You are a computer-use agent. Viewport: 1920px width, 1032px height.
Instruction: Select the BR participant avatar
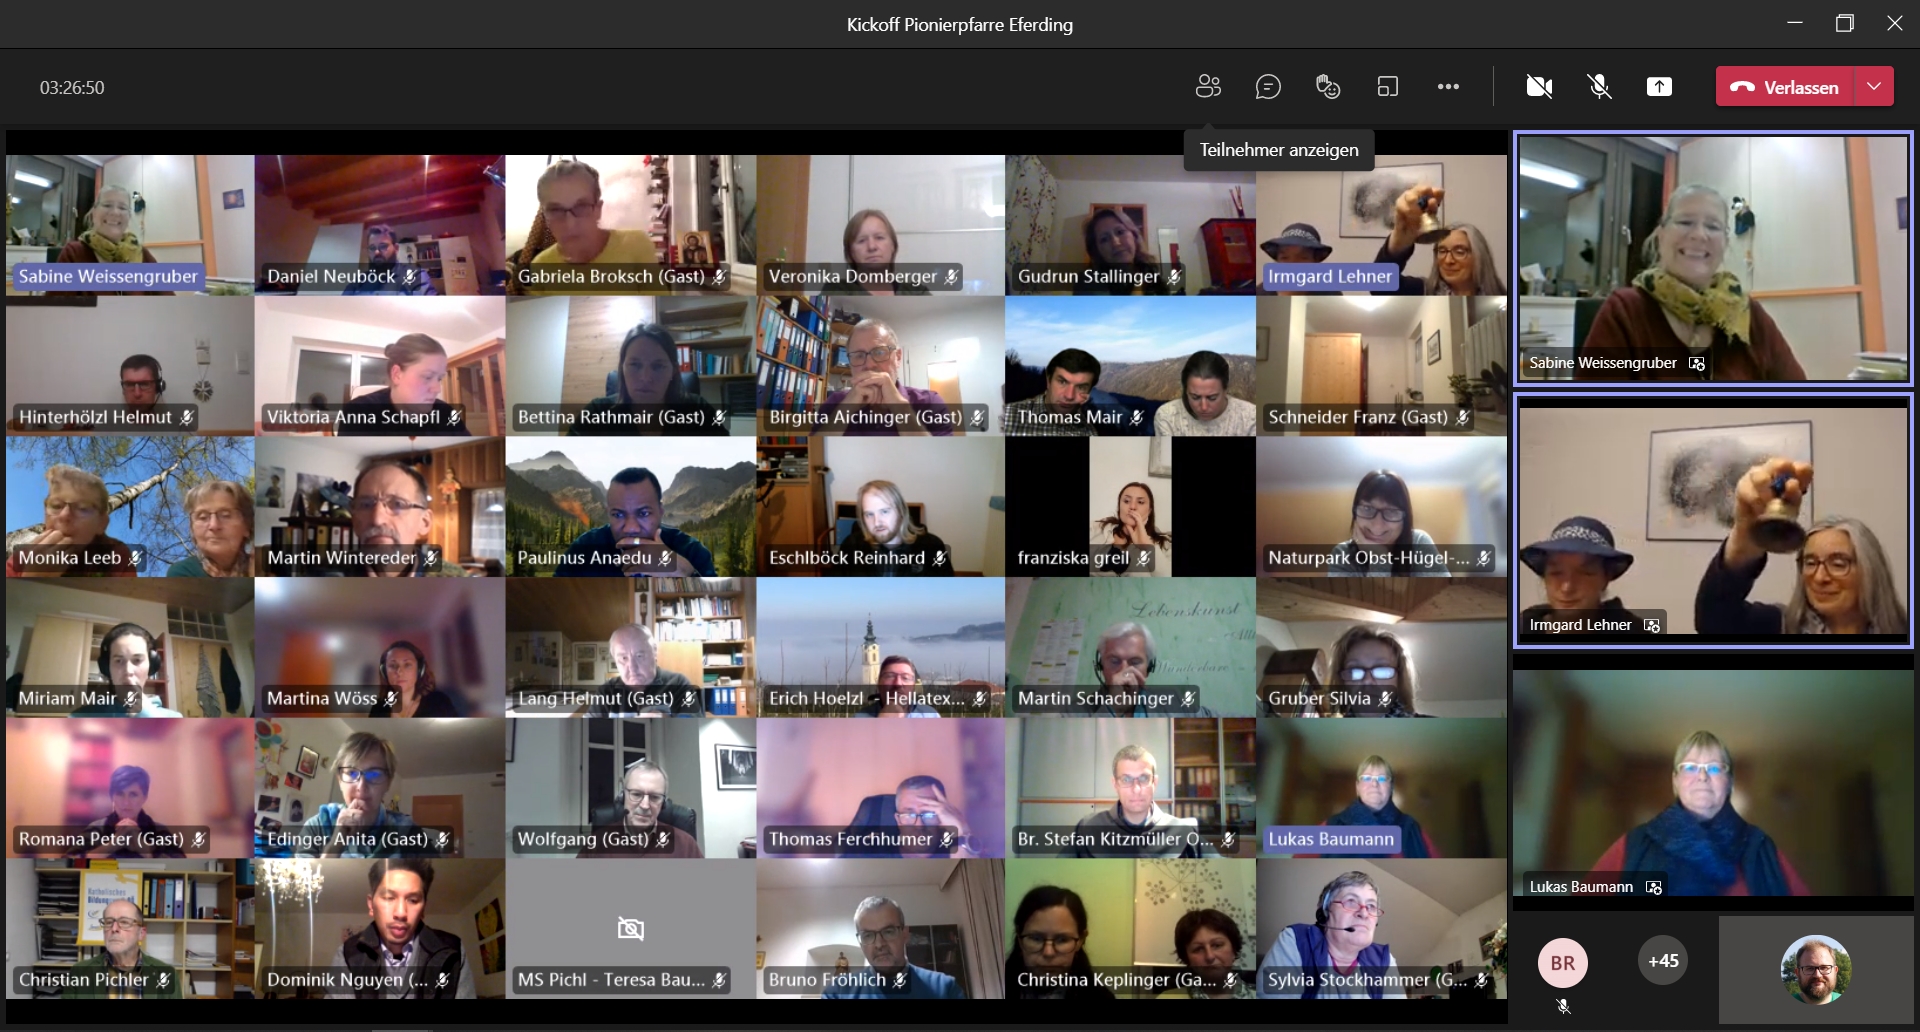(x=1563, y=963)
